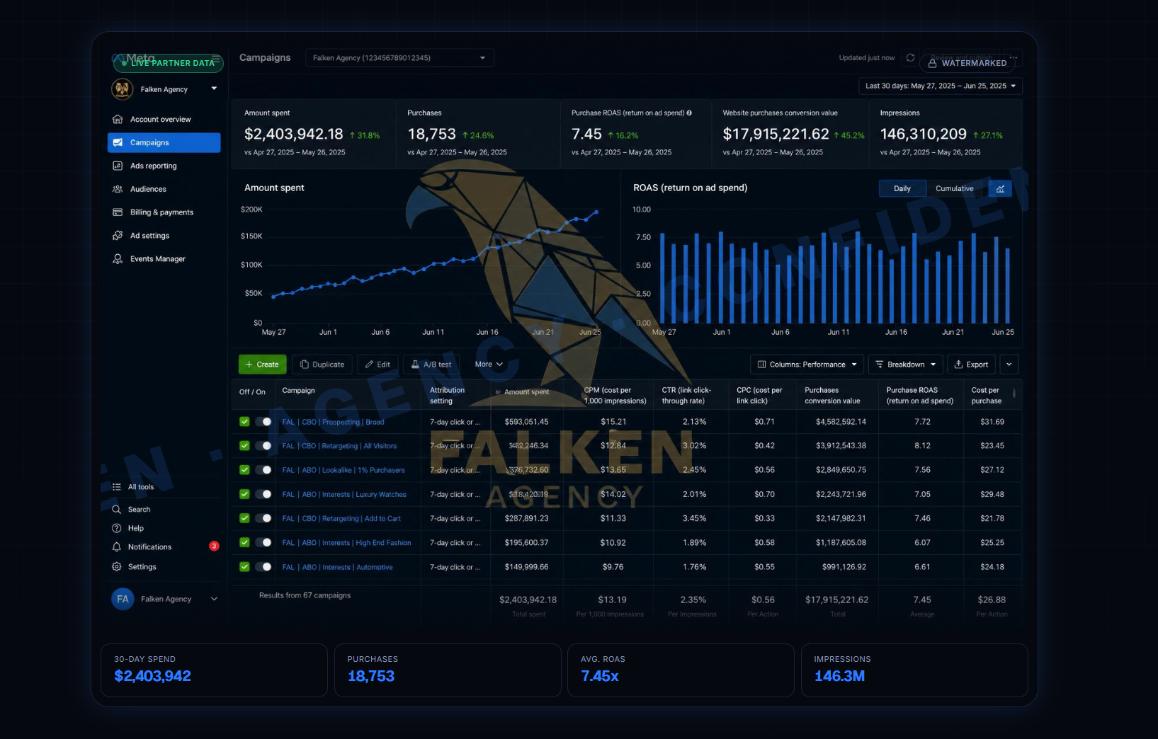The width and height of the screenshot is (1158, 739).
Task: Expand the Columns: Performance dropdown
Action: (x=808, y=364)
